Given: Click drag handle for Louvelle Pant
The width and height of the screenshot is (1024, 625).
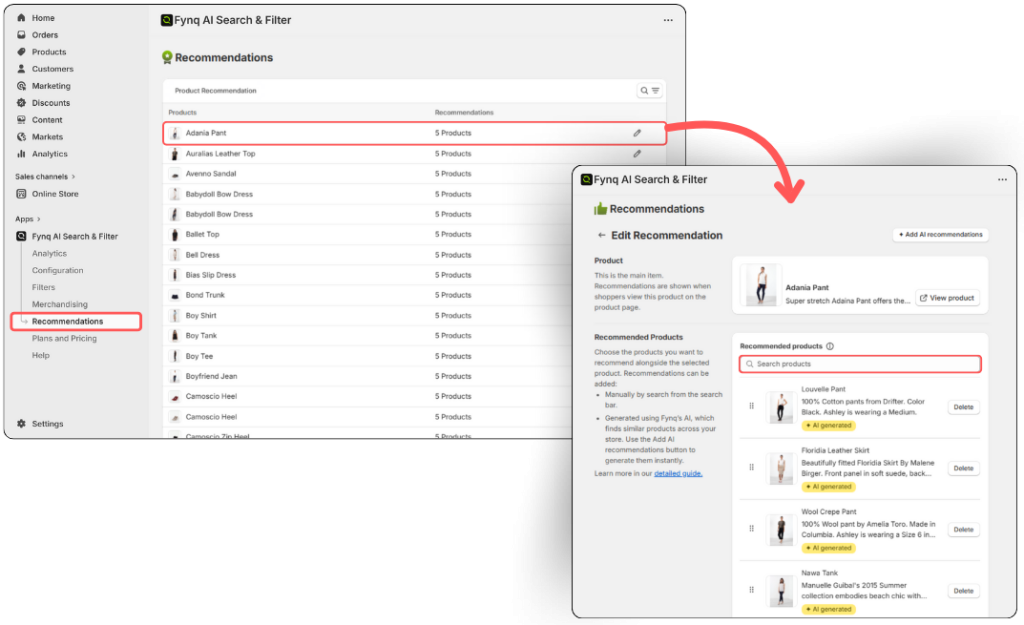Looking at the screenshot, I should [752, 406].
